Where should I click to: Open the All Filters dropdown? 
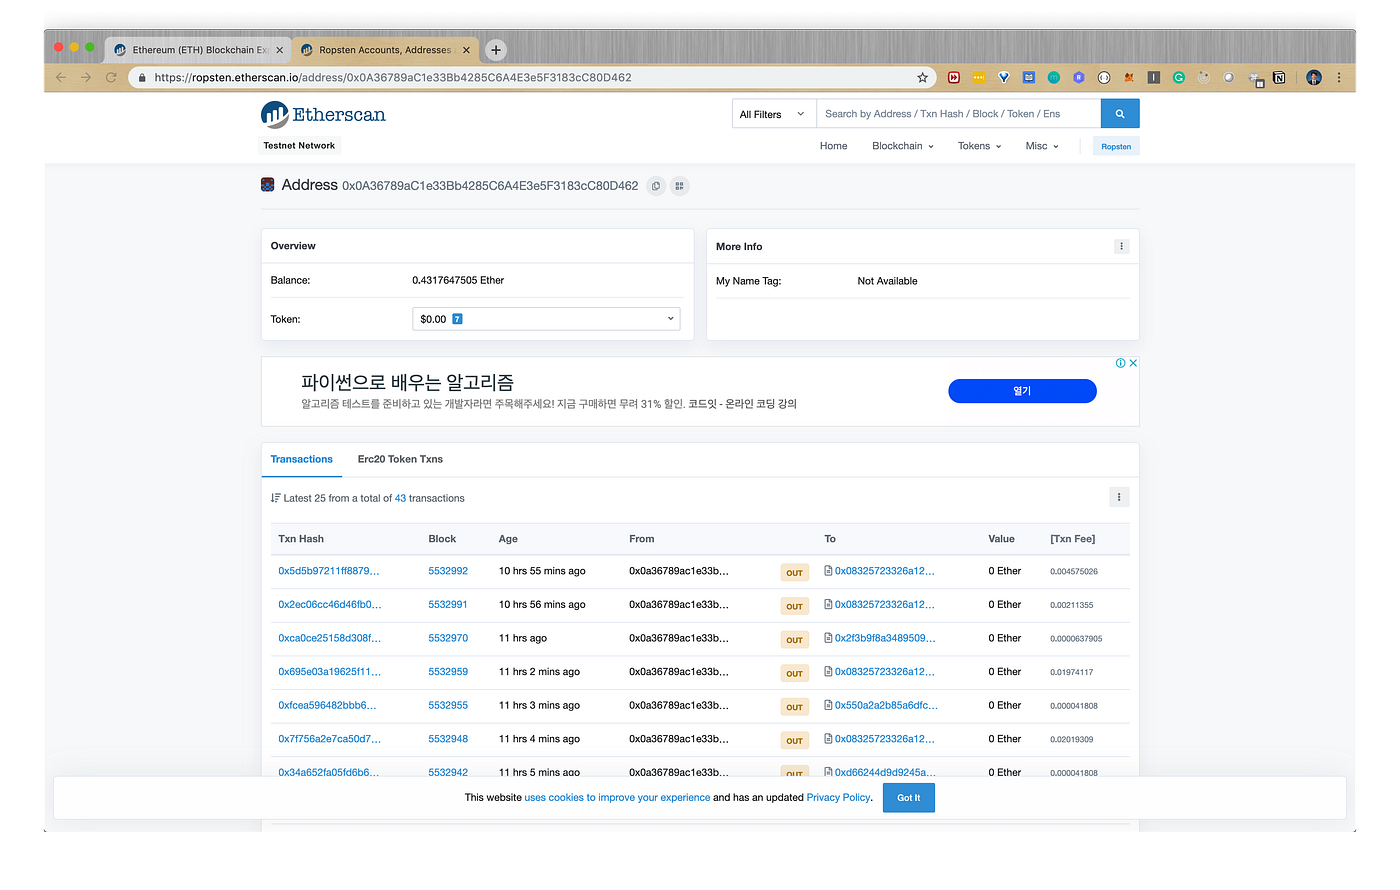pyautogui.click(x=774, y=114)
